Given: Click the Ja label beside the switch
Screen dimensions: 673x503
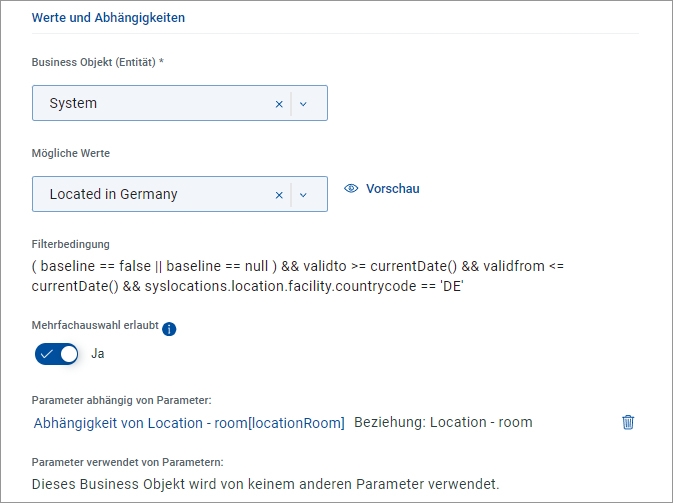Looking at the screenshot, I should point(98,353).
